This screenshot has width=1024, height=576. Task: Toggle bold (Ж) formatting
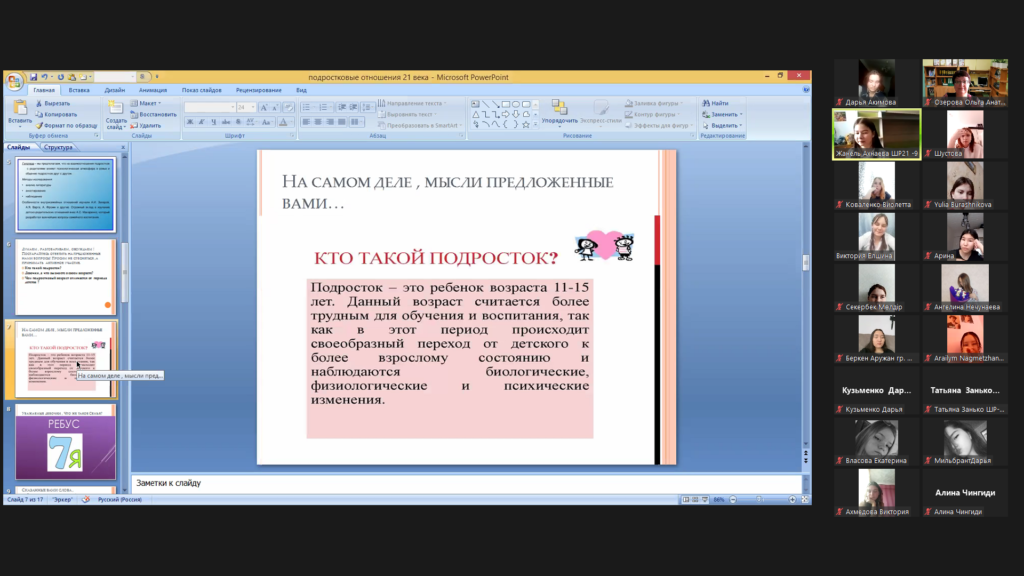tap(190, 122)
